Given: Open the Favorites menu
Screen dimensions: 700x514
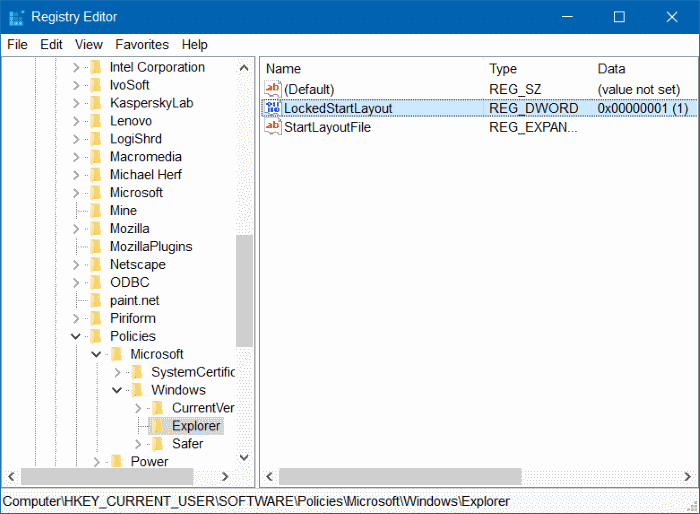Looking at the screenshot, I should (x=142, y=45).
